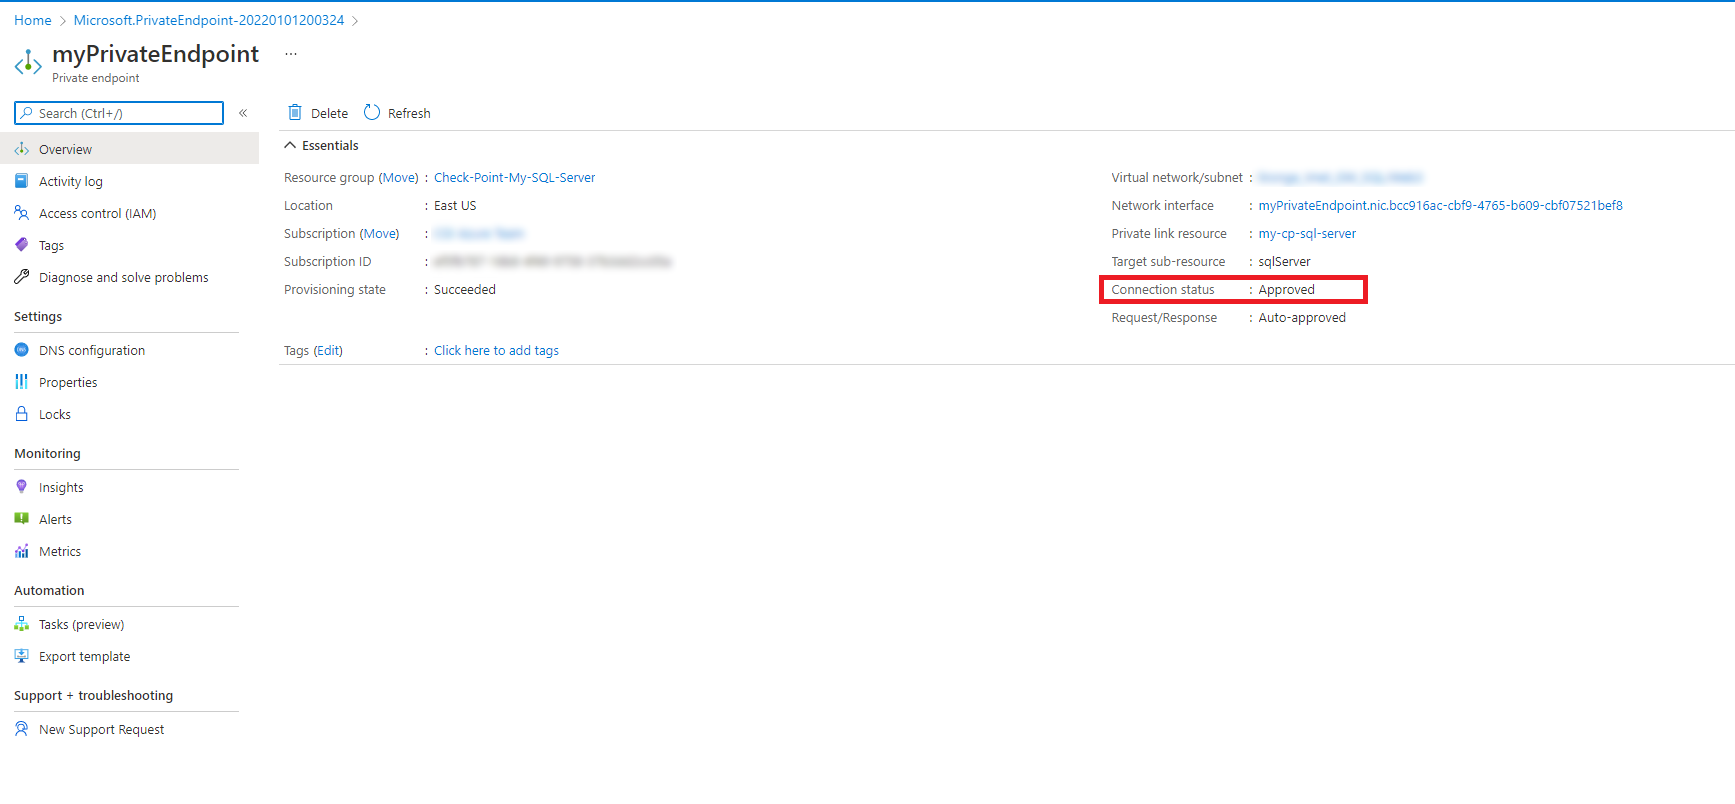Open Microsoft.PrivateEndpoint deployment breadcrumb

[x=209, y=20]
